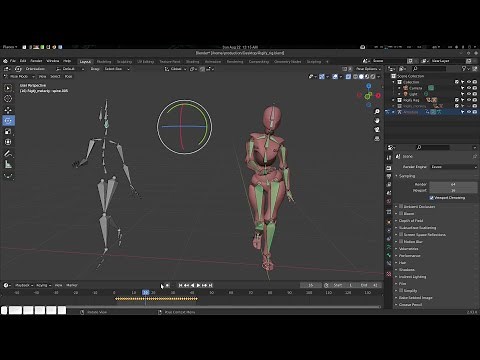Open the Render Engine dropdown
This screenshot has height=360, width=480.
(453, 167)
